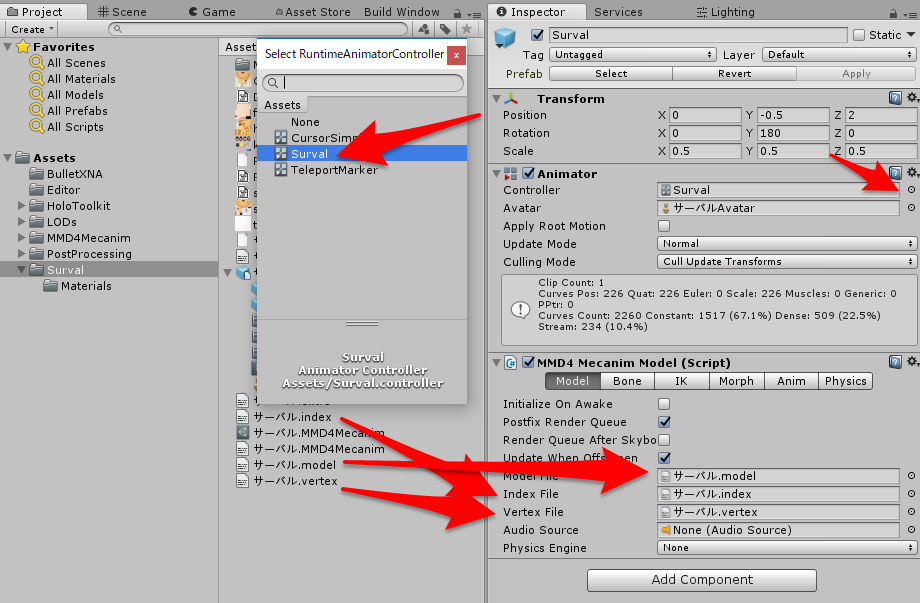Click the Add Component button

pos(702,580)
